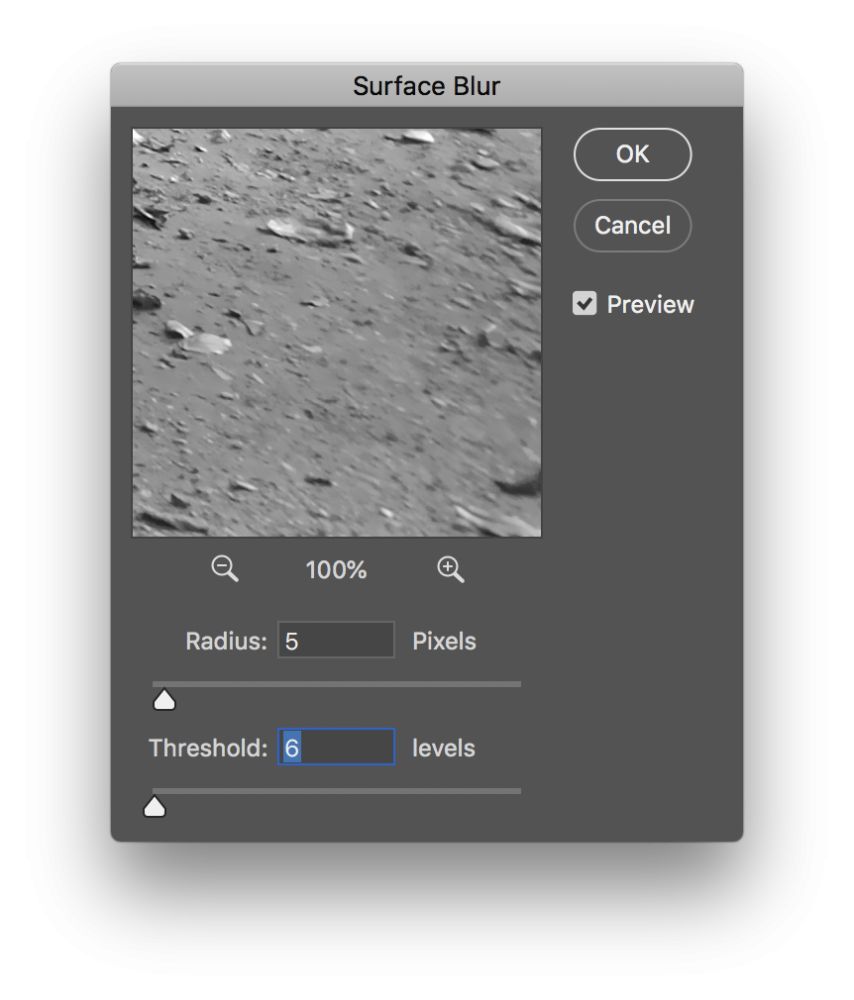Click inside the Threshold input field
854x1000 pixels.
click(x=336, y=747)
